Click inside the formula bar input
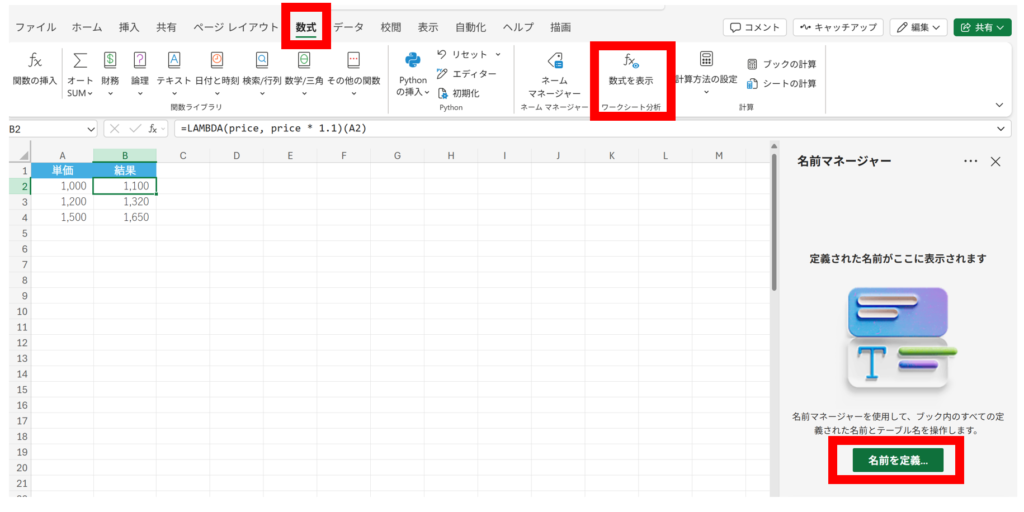The width and height of the screenshot is (1024, 512). tap(580, 129)
